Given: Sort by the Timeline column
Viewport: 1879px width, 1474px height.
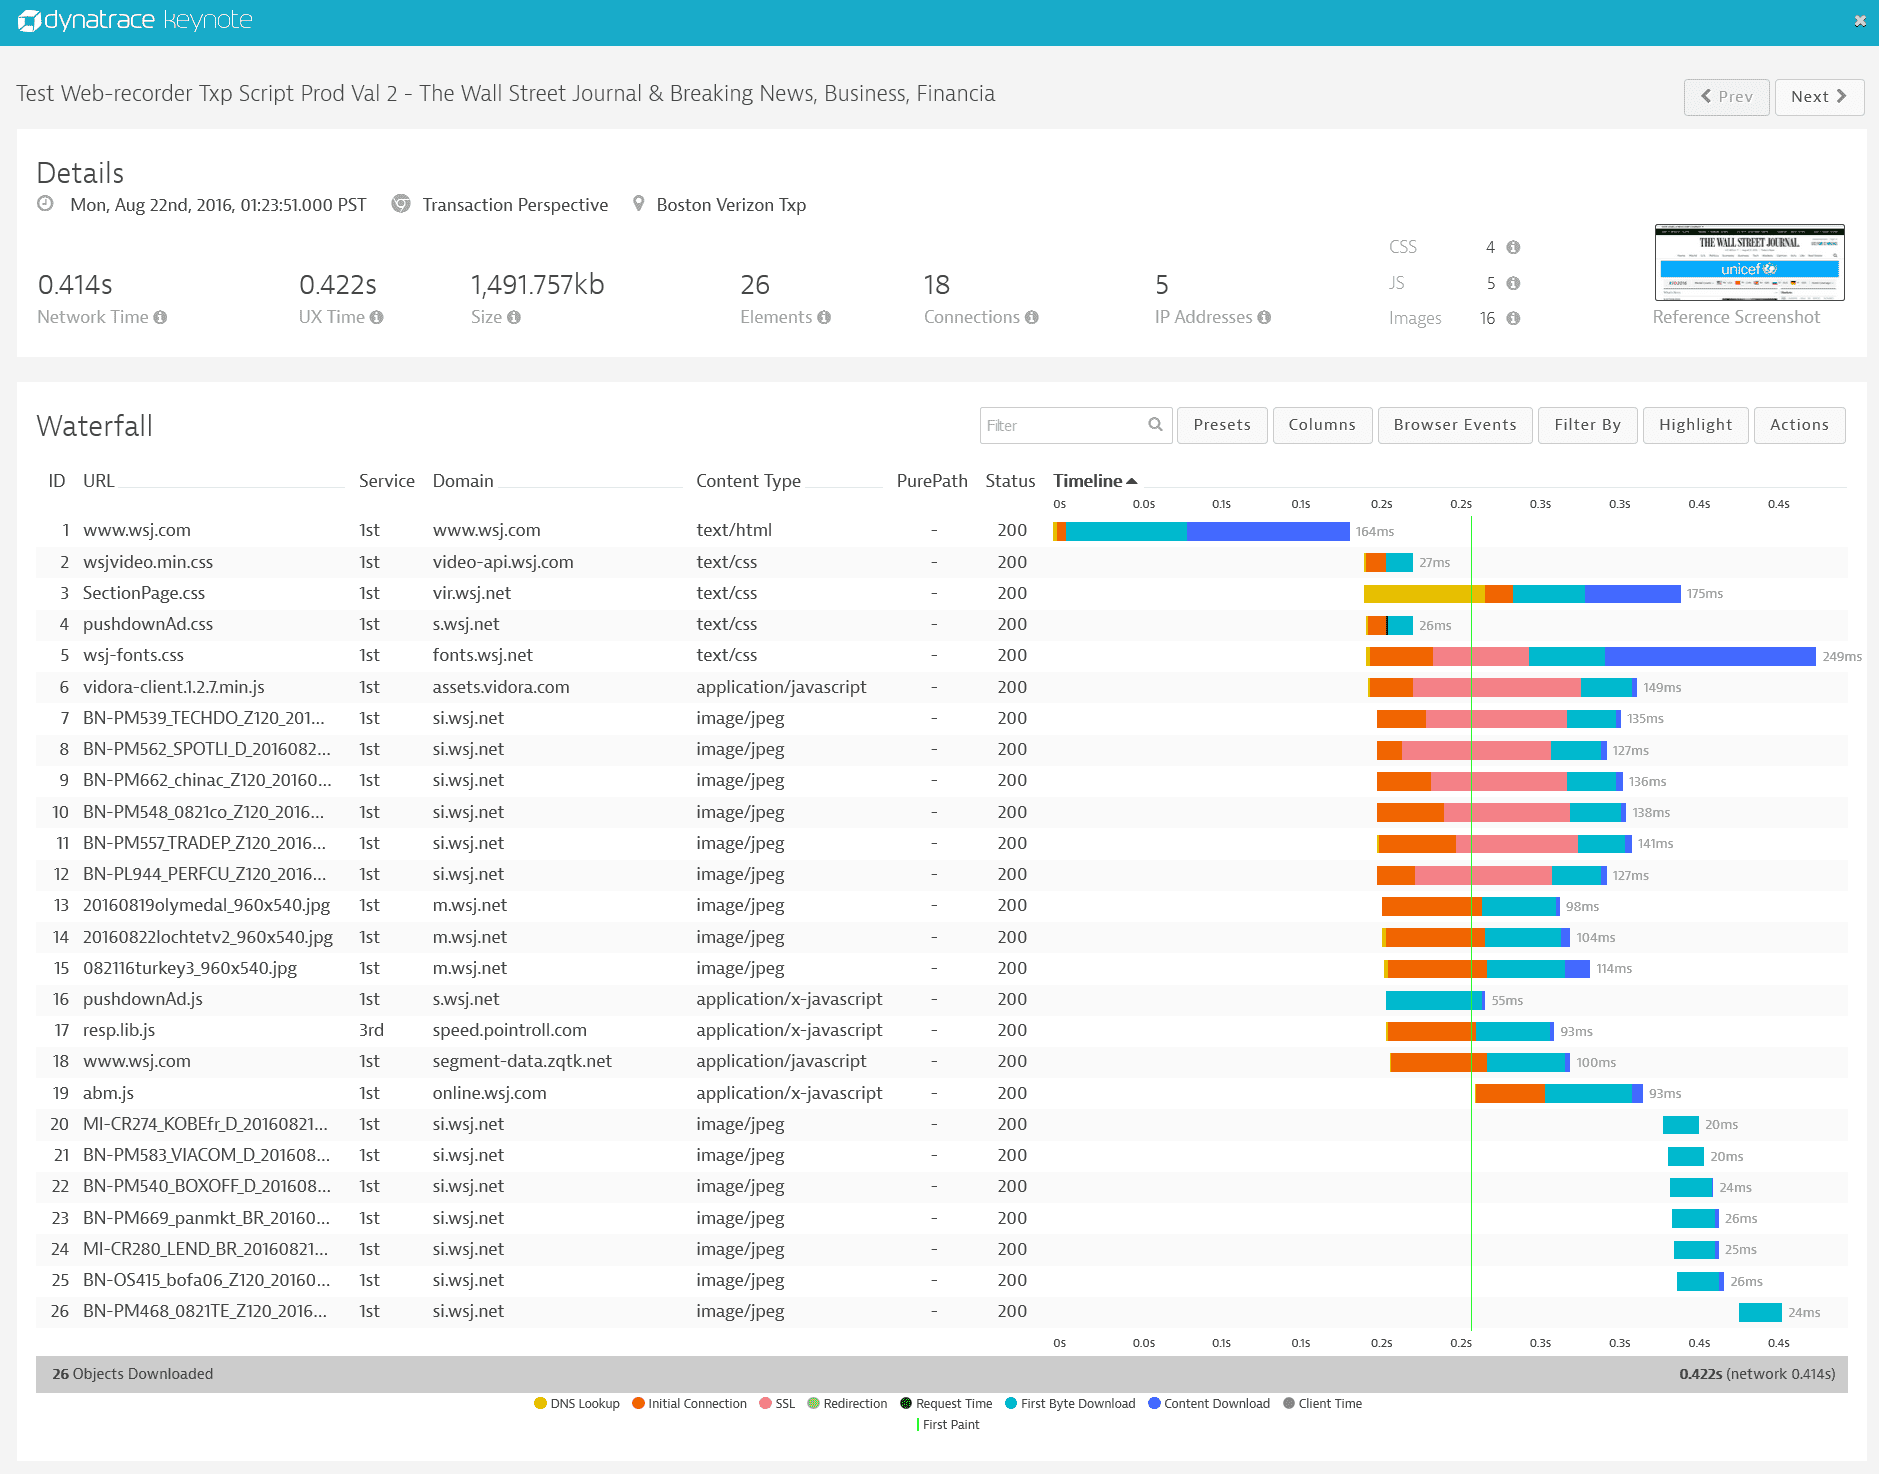Looking at the screenshot, I should pos(1095,481).
